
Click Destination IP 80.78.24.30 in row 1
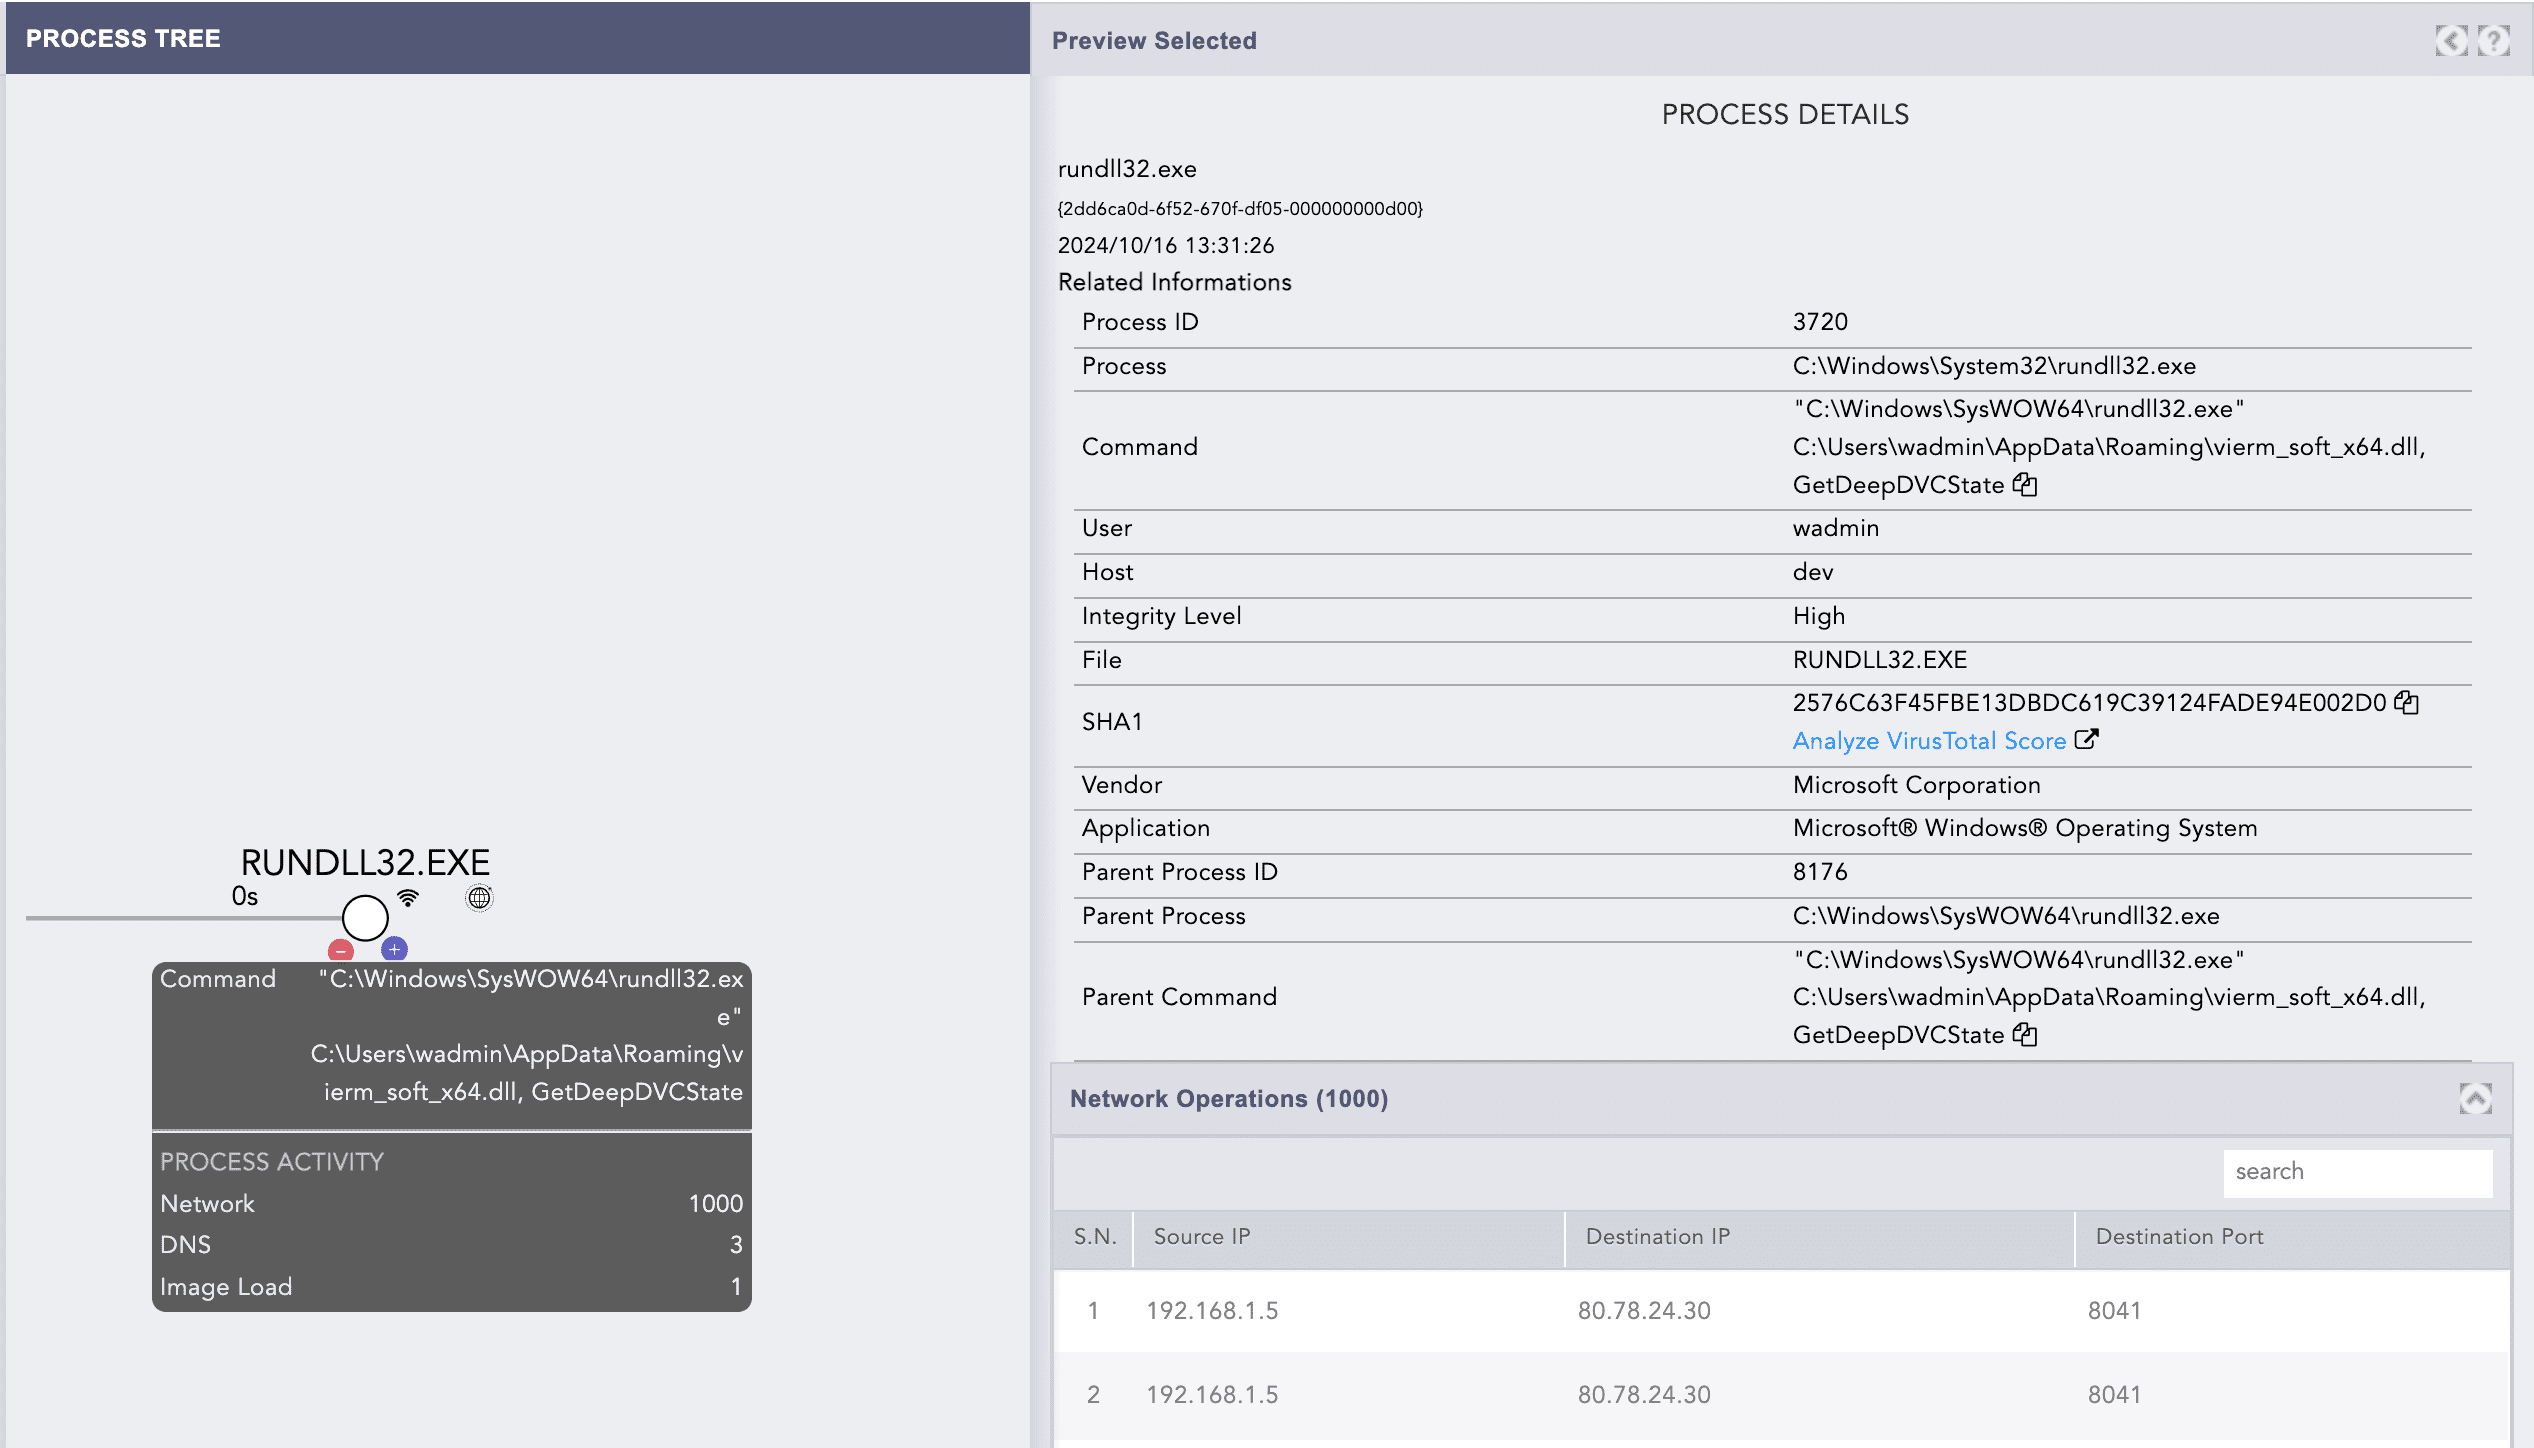1644,1311
